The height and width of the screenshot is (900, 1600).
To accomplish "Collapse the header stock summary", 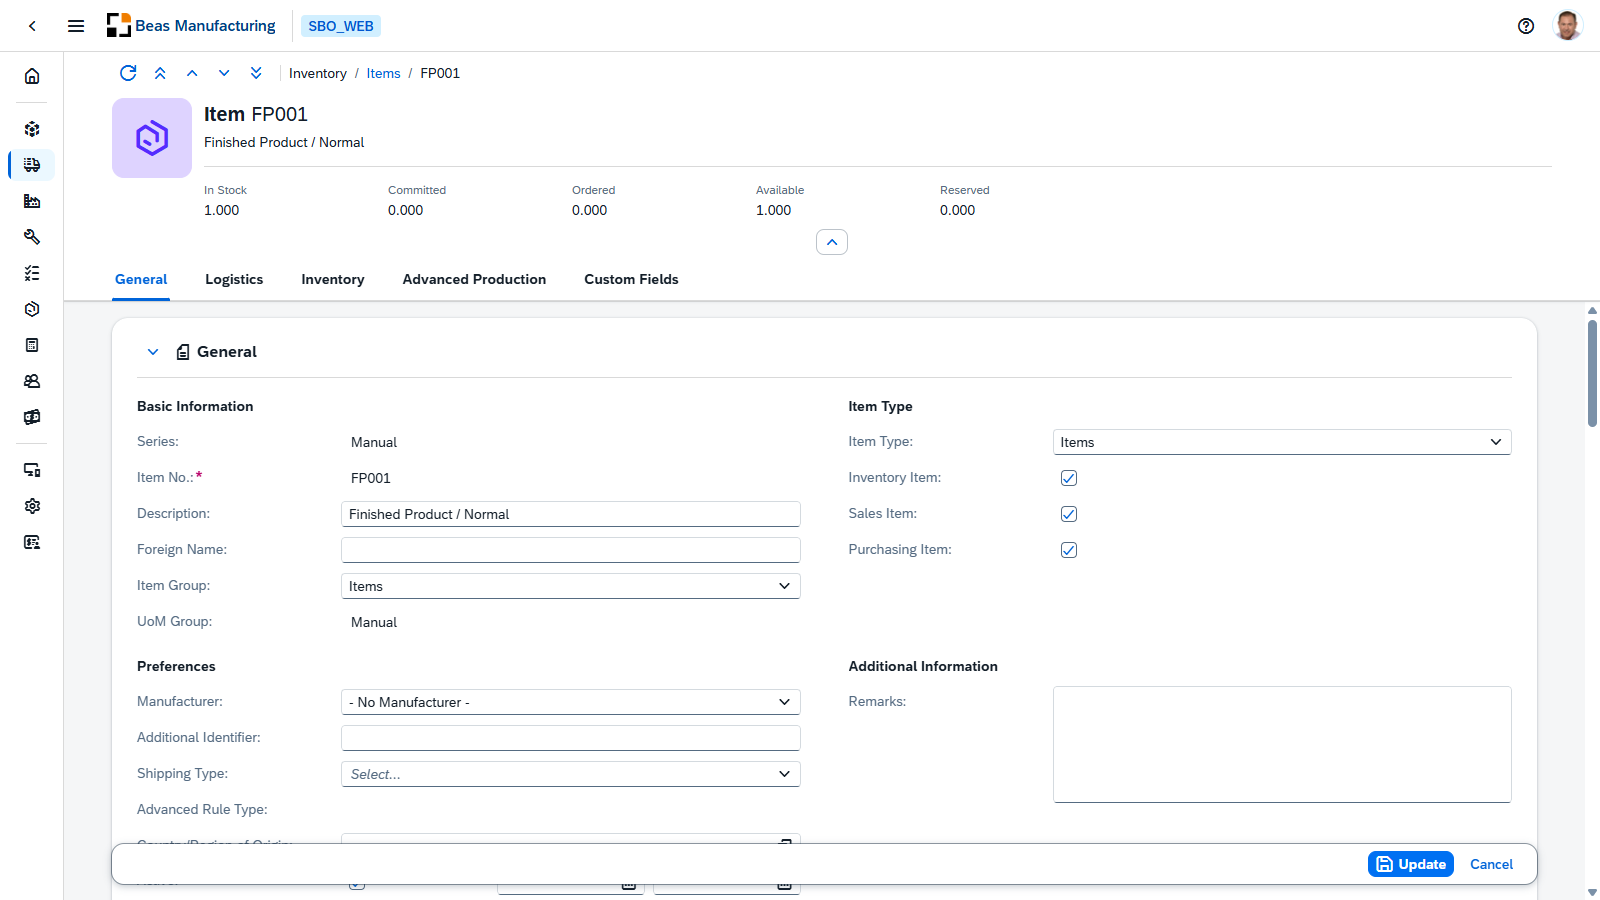I will (832, 242).
